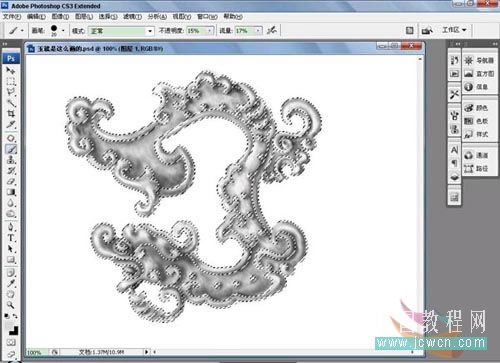Switch foreground and background colors
500x363 pixels.
15,316
